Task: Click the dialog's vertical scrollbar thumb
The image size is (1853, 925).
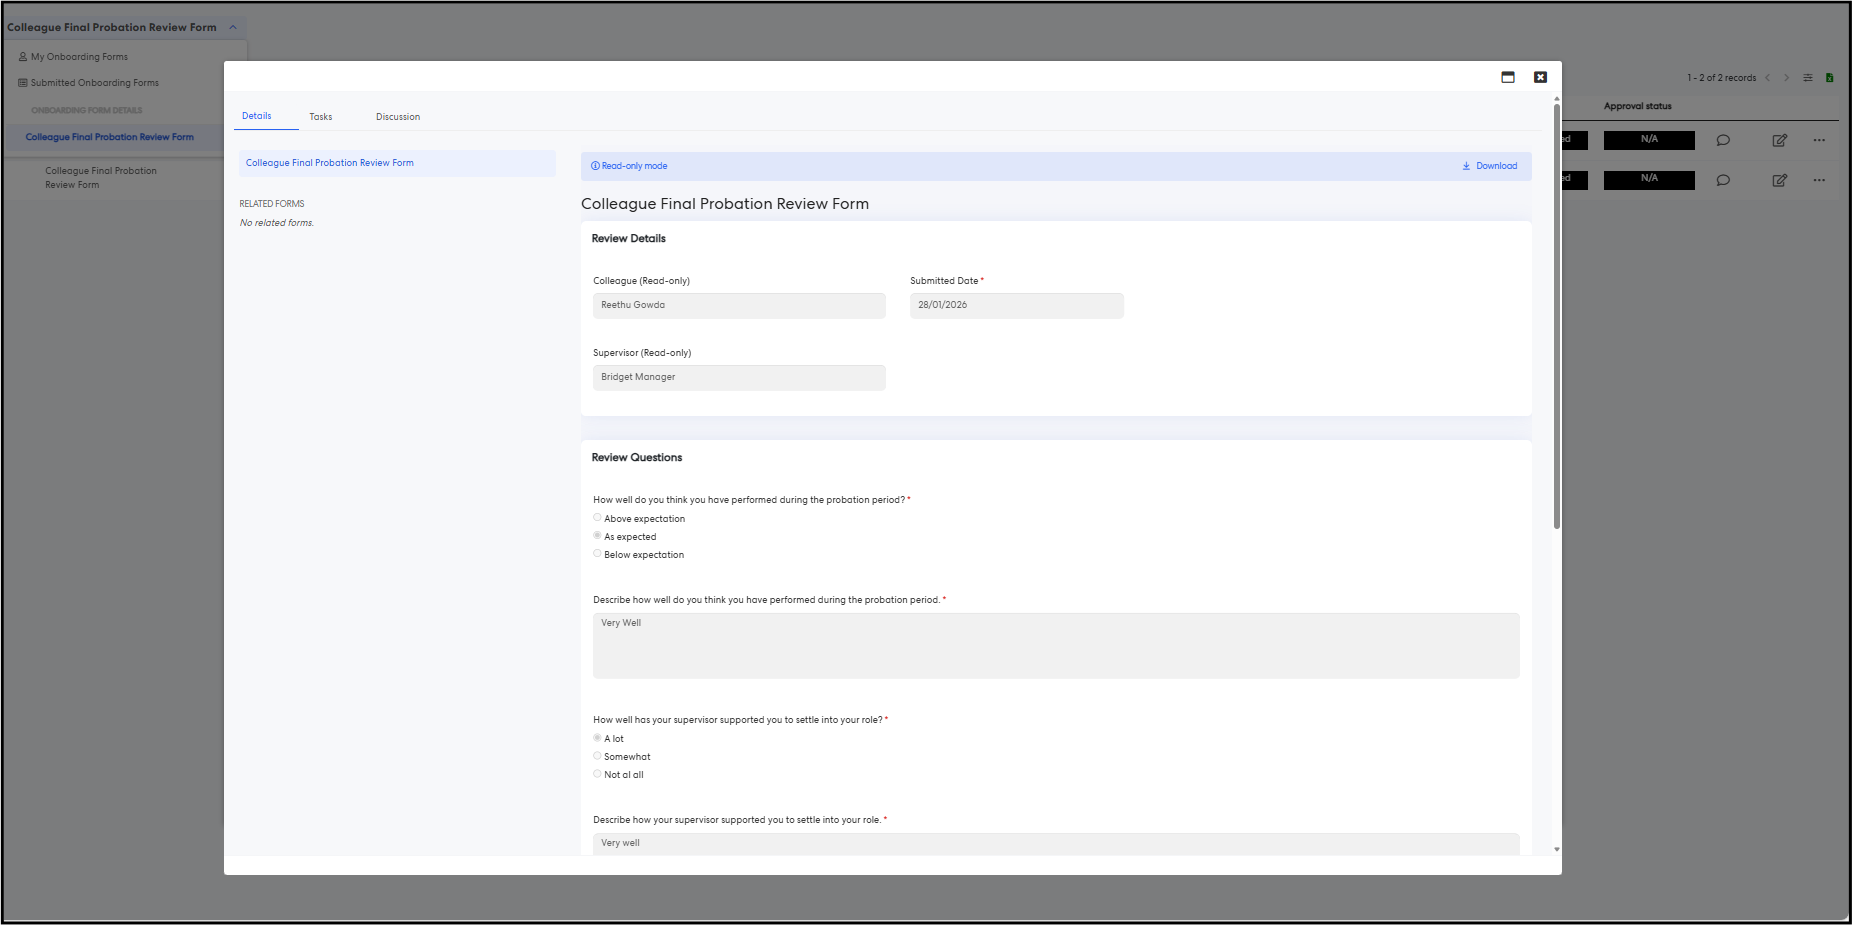Action: tap(1556, 315)
